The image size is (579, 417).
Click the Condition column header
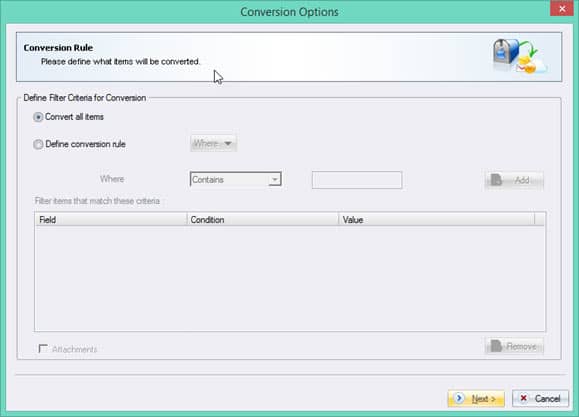(x=263, y=220)
